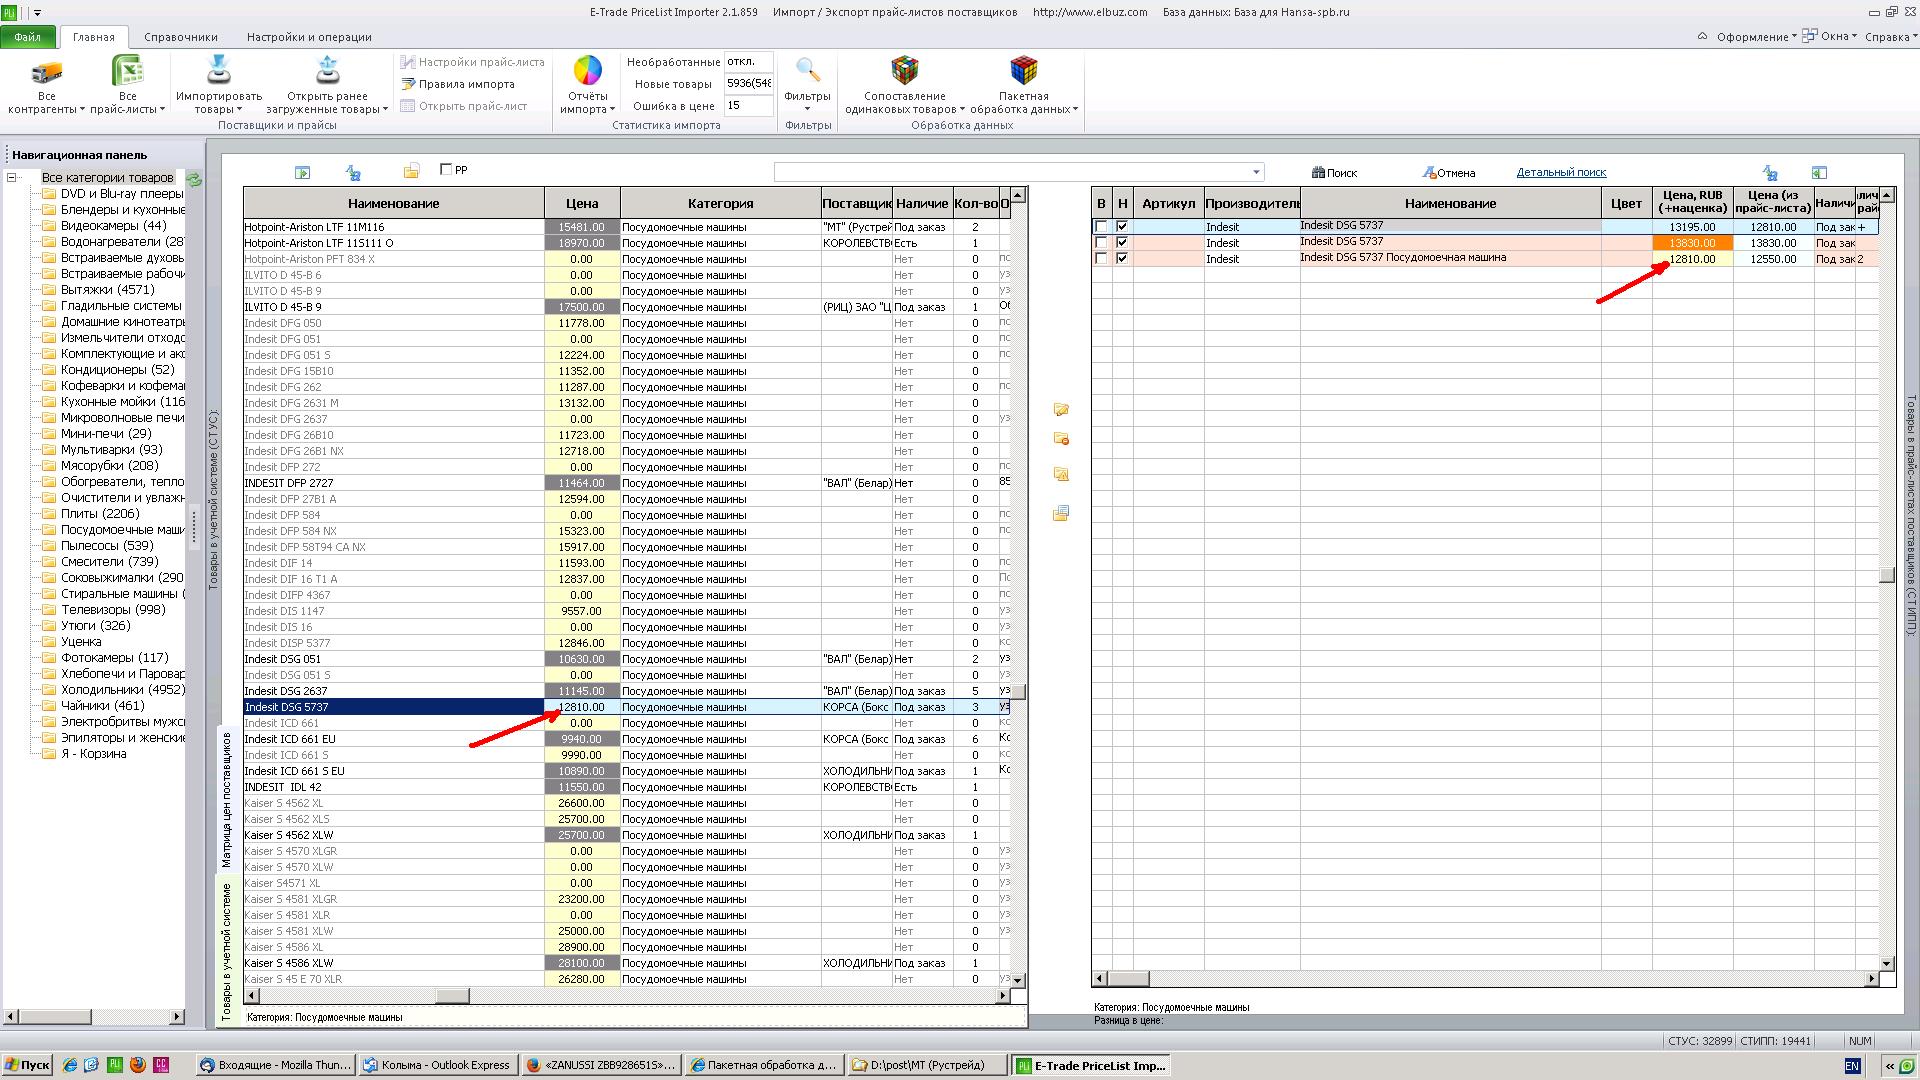Select the Холодильники (4952) category
This screenshot has width=1920, height=1080.
[123, 690]
